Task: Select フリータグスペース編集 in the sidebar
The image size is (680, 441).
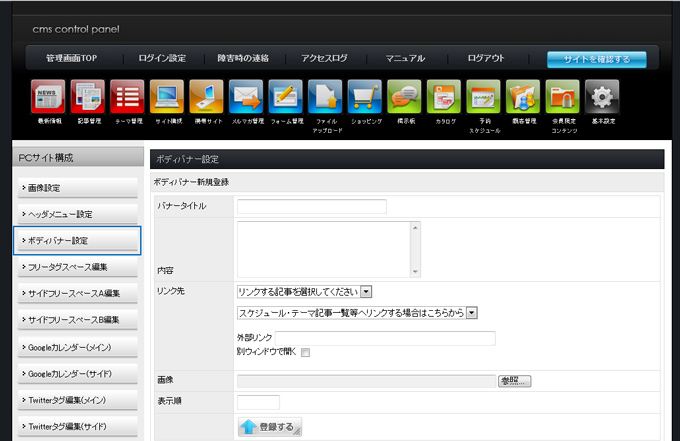Action: coord(78,267)
